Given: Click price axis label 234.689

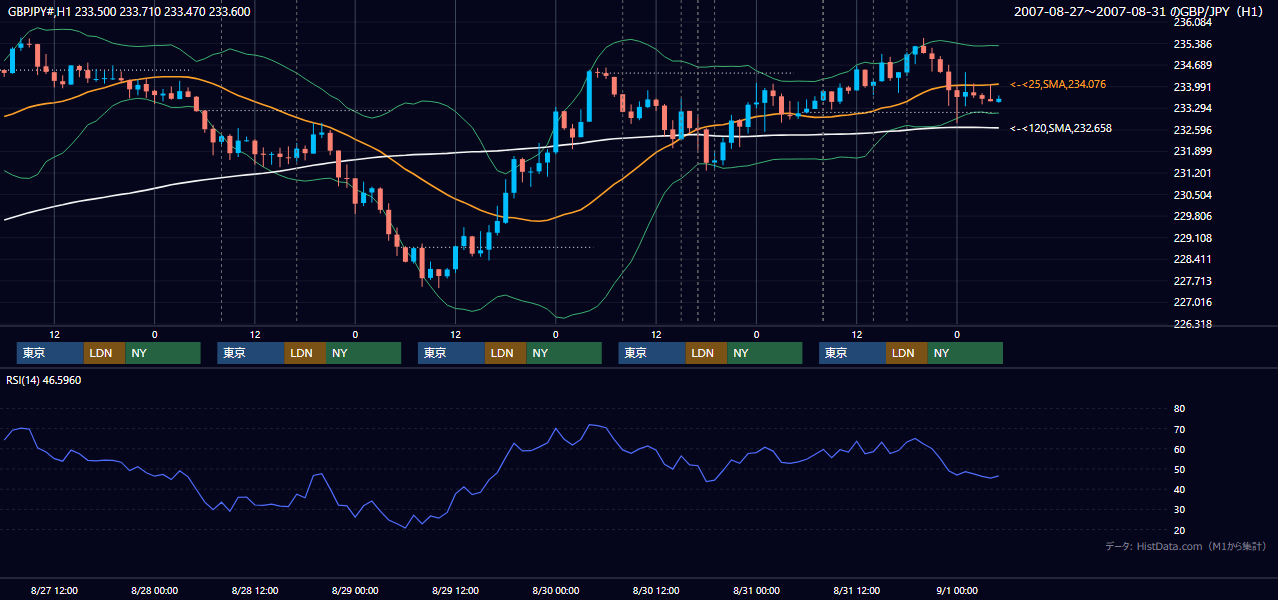Looking at the screenshot, I should 1192,65.
